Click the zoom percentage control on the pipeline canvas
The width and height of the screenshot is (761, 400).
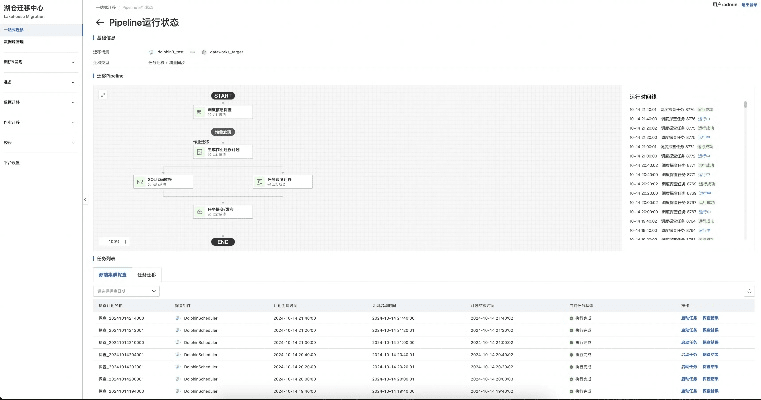(113, 241)
